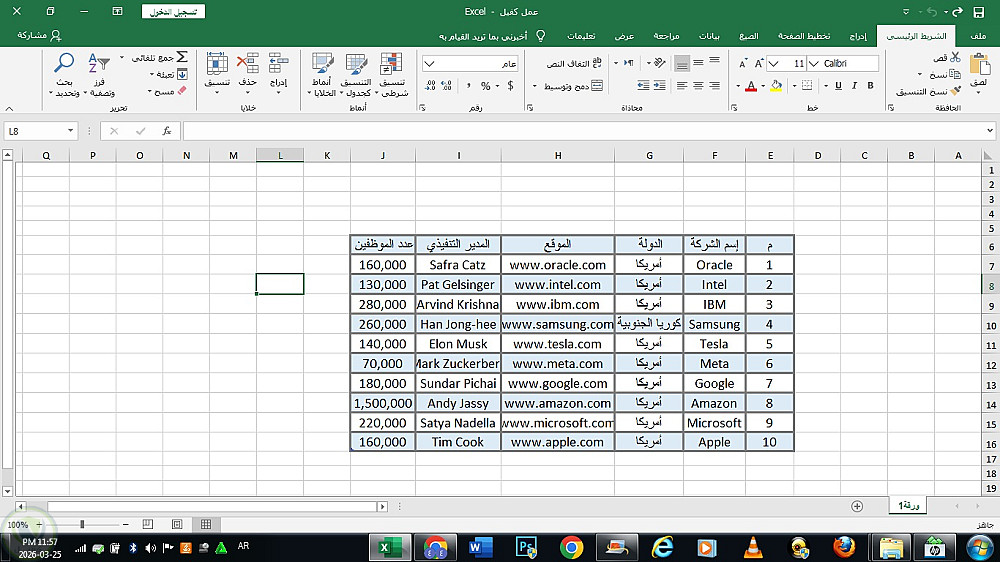Apply the yellow fill color
The height and width of the screenshot is (562, 1000).
pos(776,85)
